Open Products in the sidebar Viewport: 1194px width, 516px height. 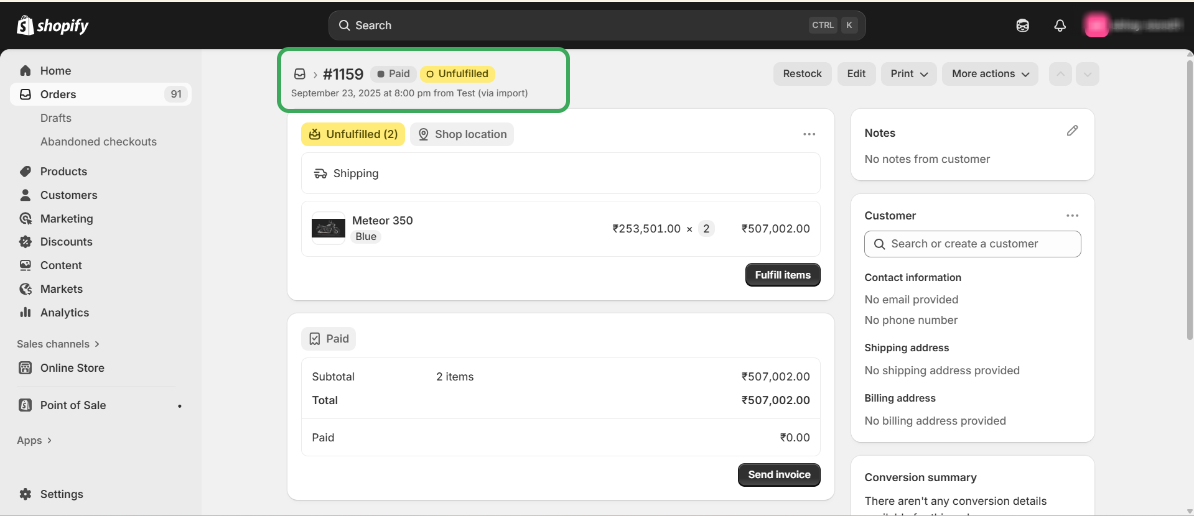(x=63, y=171)
